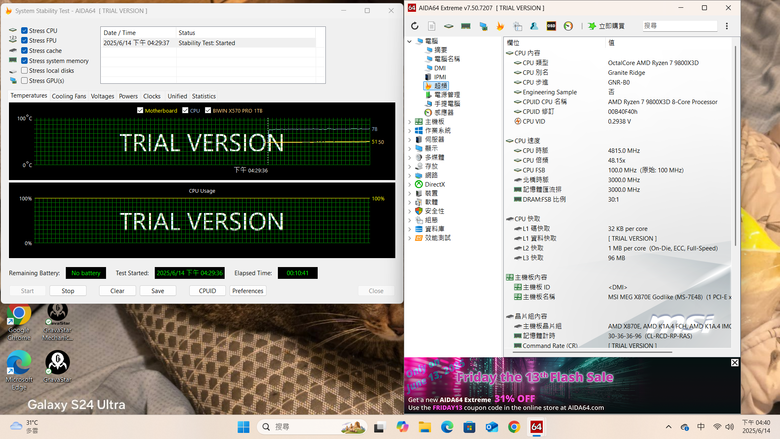Click the user/person icon in AIDA64 toolbar
780x439 pixels.
(534, 26)
